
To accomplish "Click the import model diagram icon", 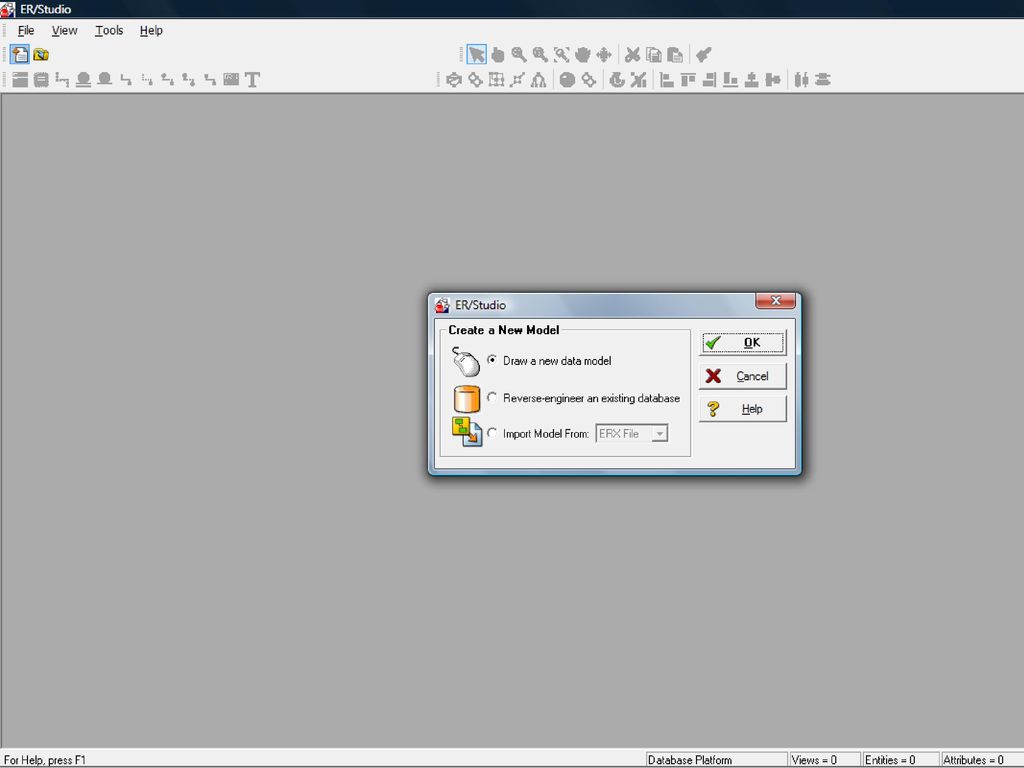I will pos(466,432).
